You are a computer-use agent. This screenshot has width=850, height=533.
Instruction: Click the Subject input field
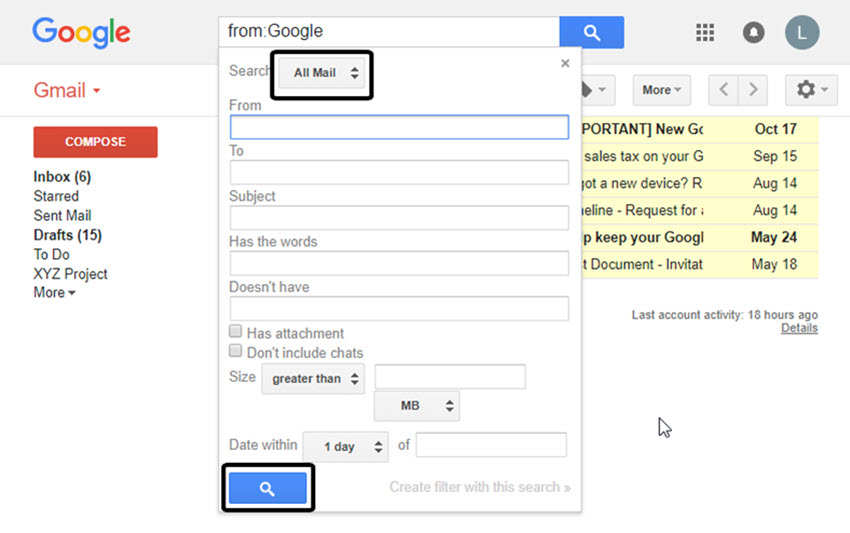pyautogui.click(x=400, y=217)
